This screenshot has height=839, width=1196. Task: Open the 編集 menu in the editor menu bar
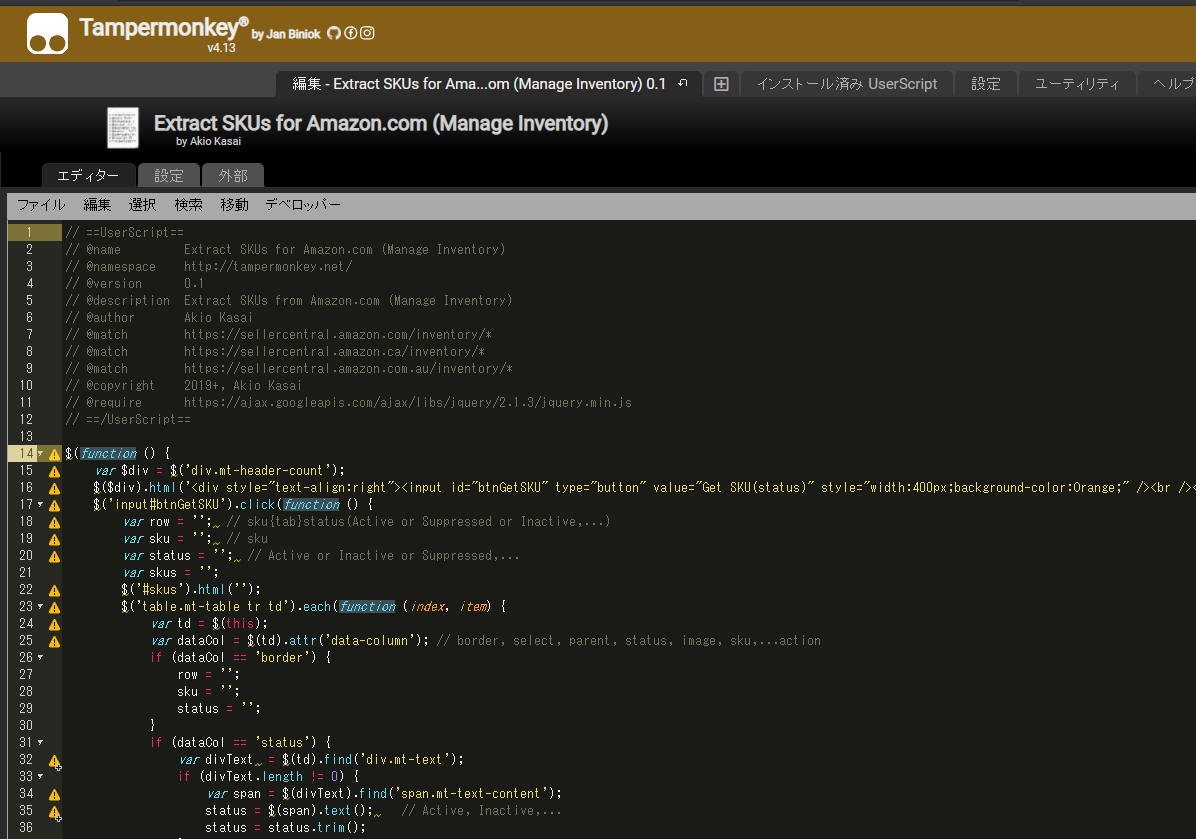pos(97,204)
